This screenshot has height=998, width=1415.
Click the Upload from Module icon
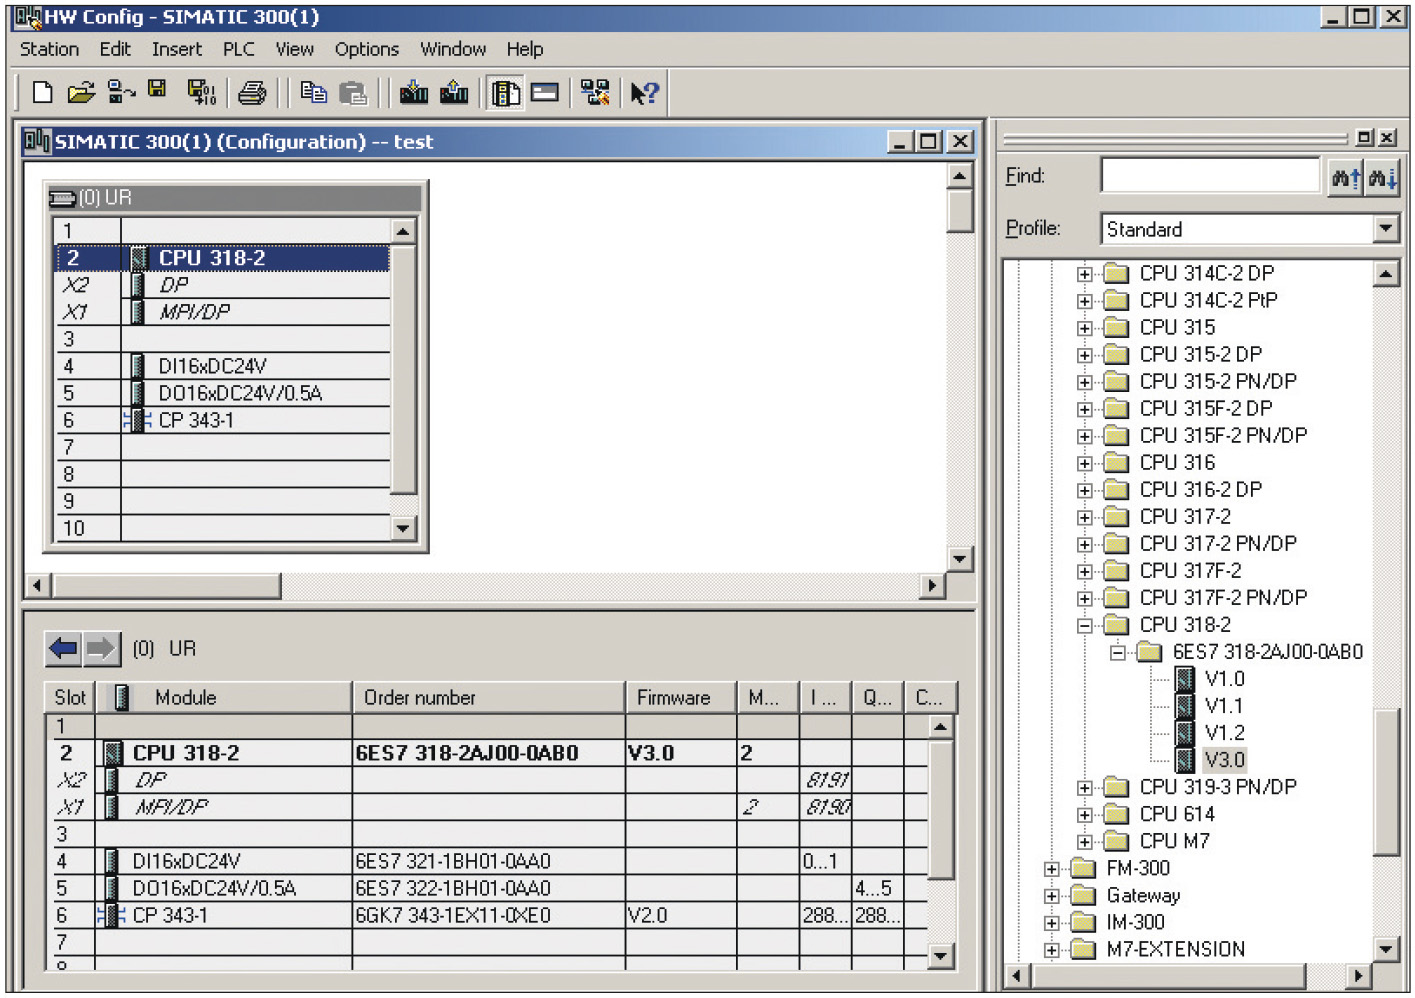[x=454, y=93]
